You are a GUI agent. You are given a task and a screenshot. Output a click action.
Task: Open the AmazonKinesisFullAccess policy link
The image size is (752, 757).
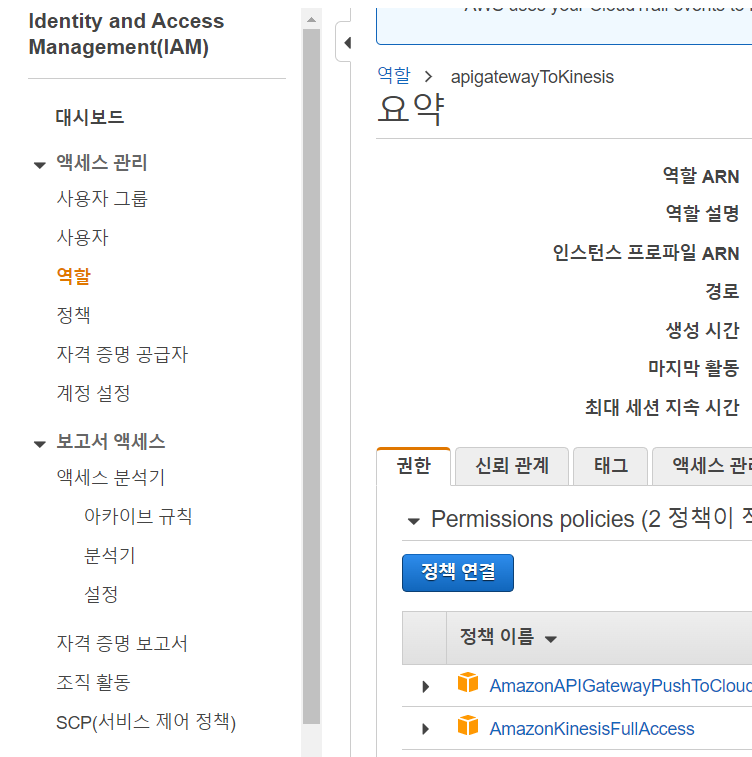592,729
